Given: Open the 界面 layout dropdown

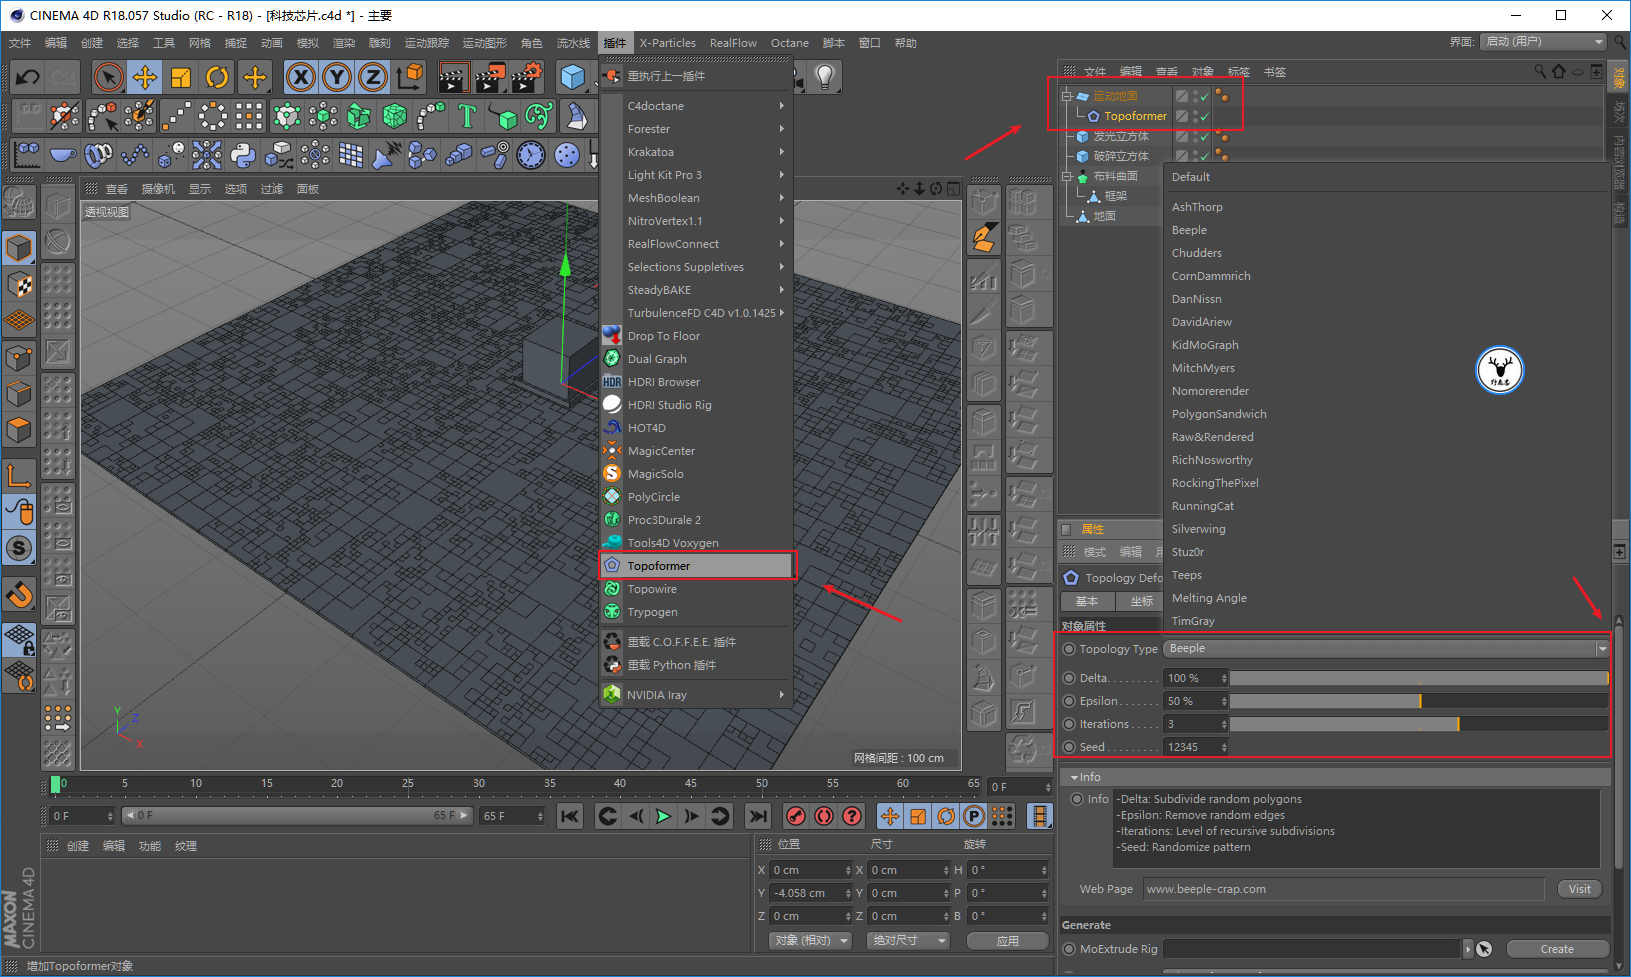Looking at the screenshot, I should [x=1544, y=42].
